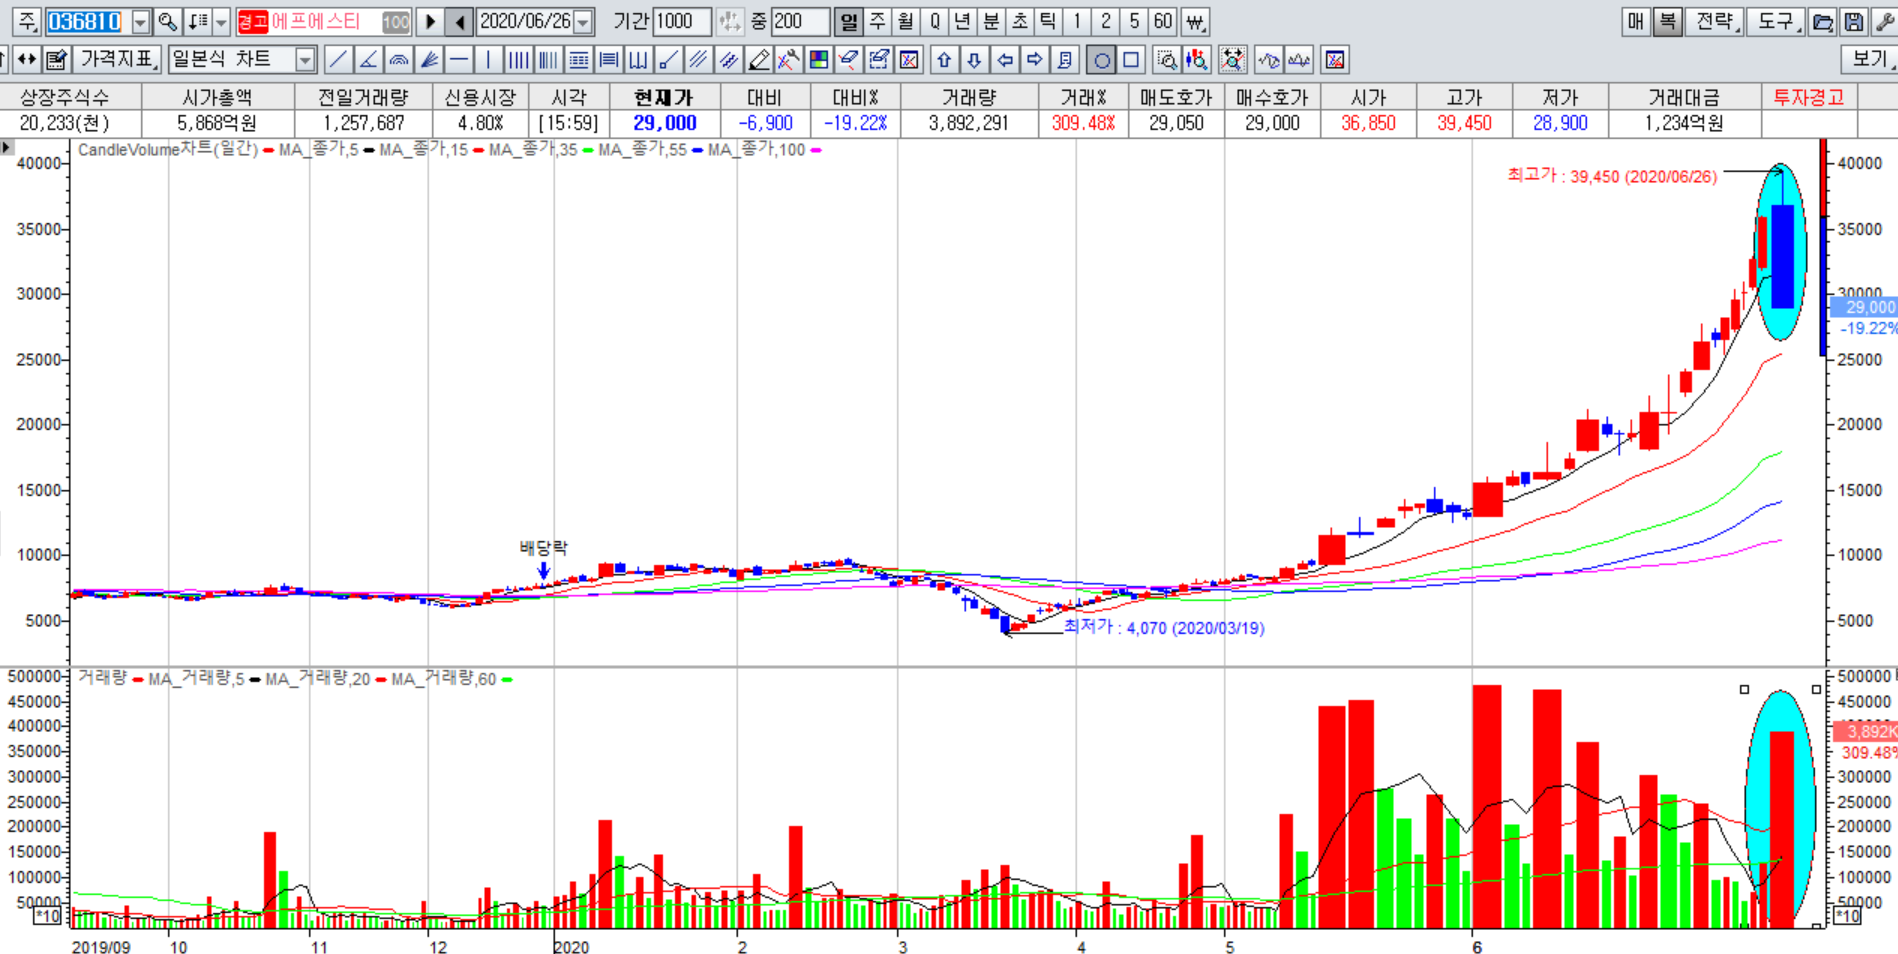Switch to monthly (월) chart period
The height and width of the screenshot is (954, 1898).
[x=906, y=21]
